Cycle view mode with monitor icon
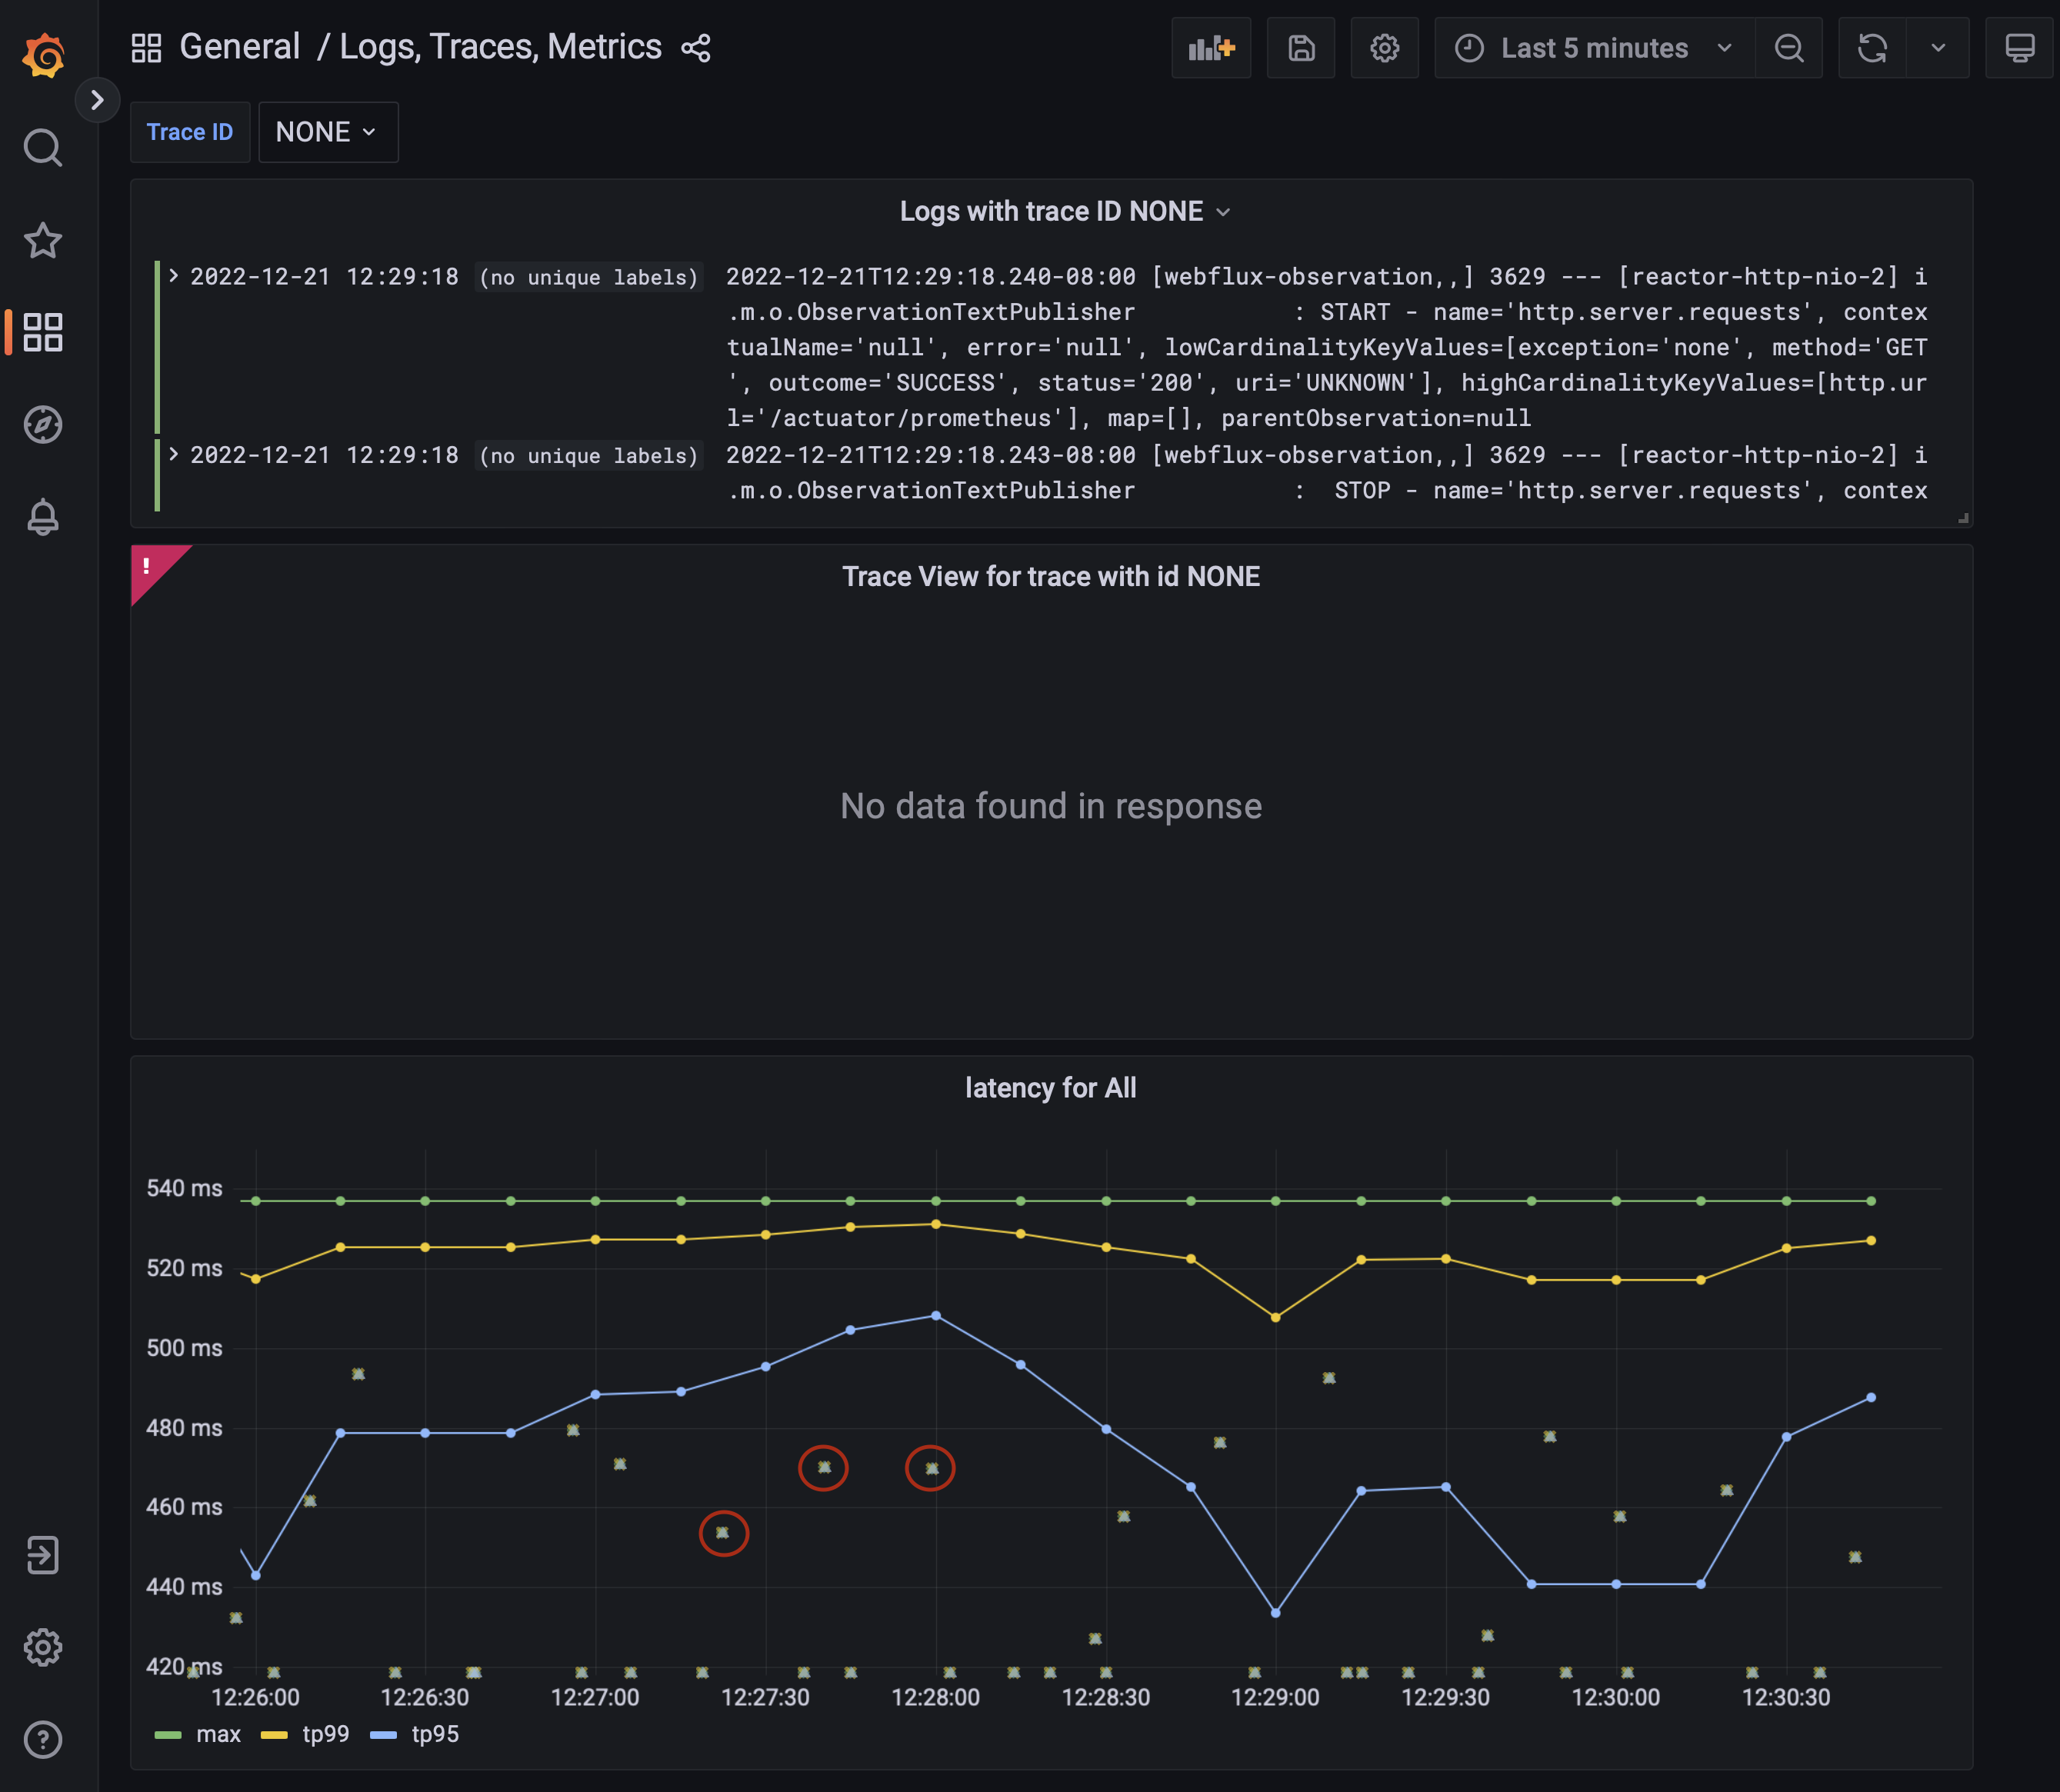The width and height of the screenshot is (2060, 1792). point(2019,48)
